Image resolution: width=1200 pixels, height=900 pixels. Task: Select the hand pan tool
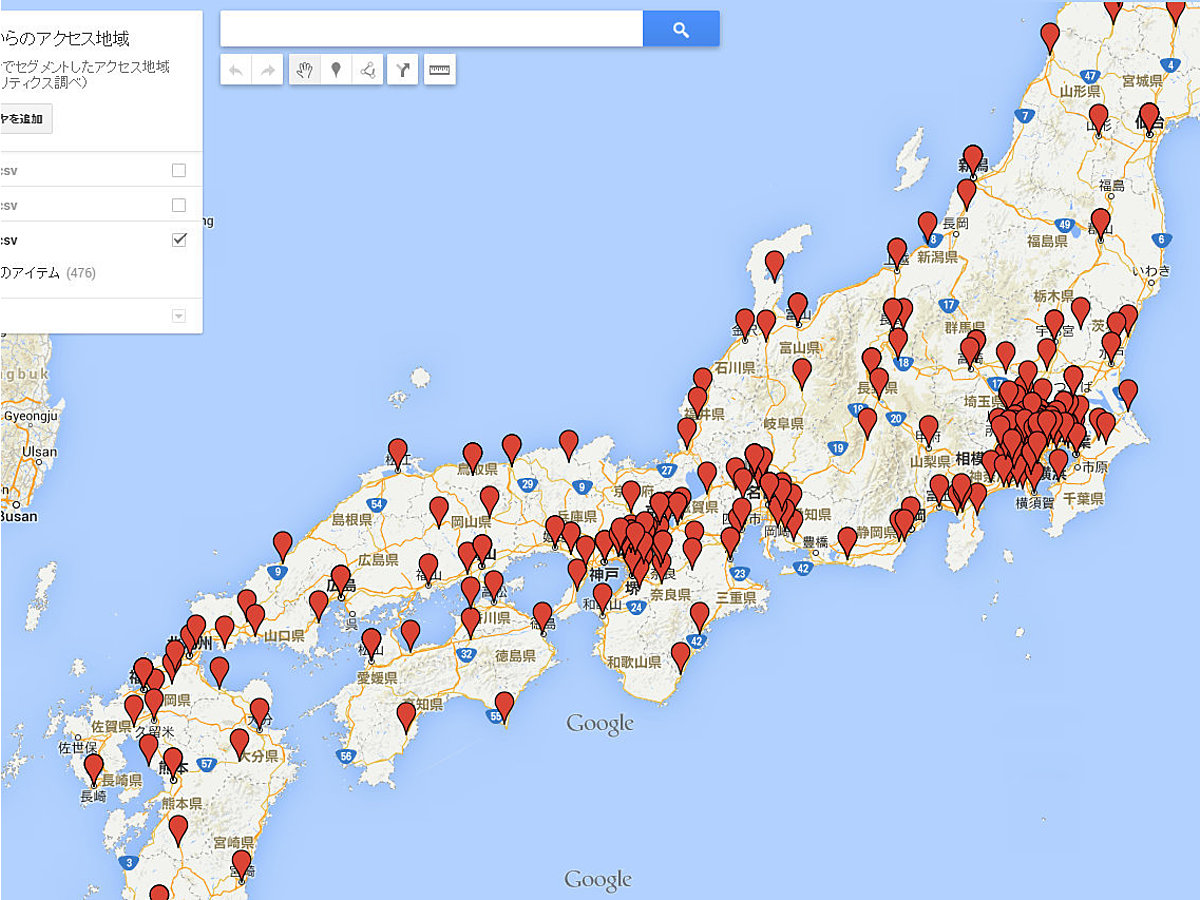pos(306,70)
